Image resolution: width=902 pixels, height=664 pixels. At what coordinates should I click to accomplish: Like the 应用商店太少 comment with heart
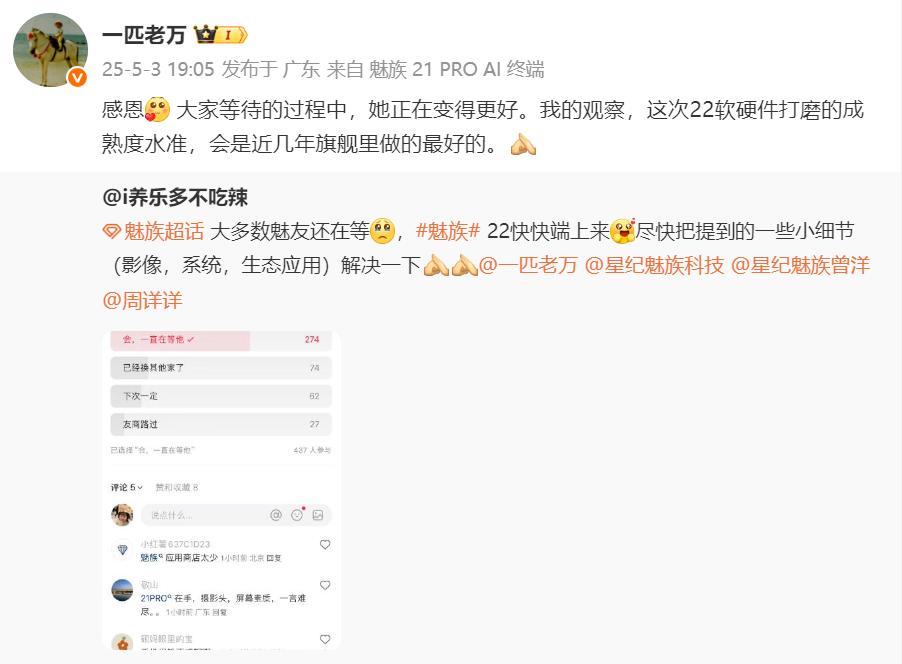(x=325, y=544)
